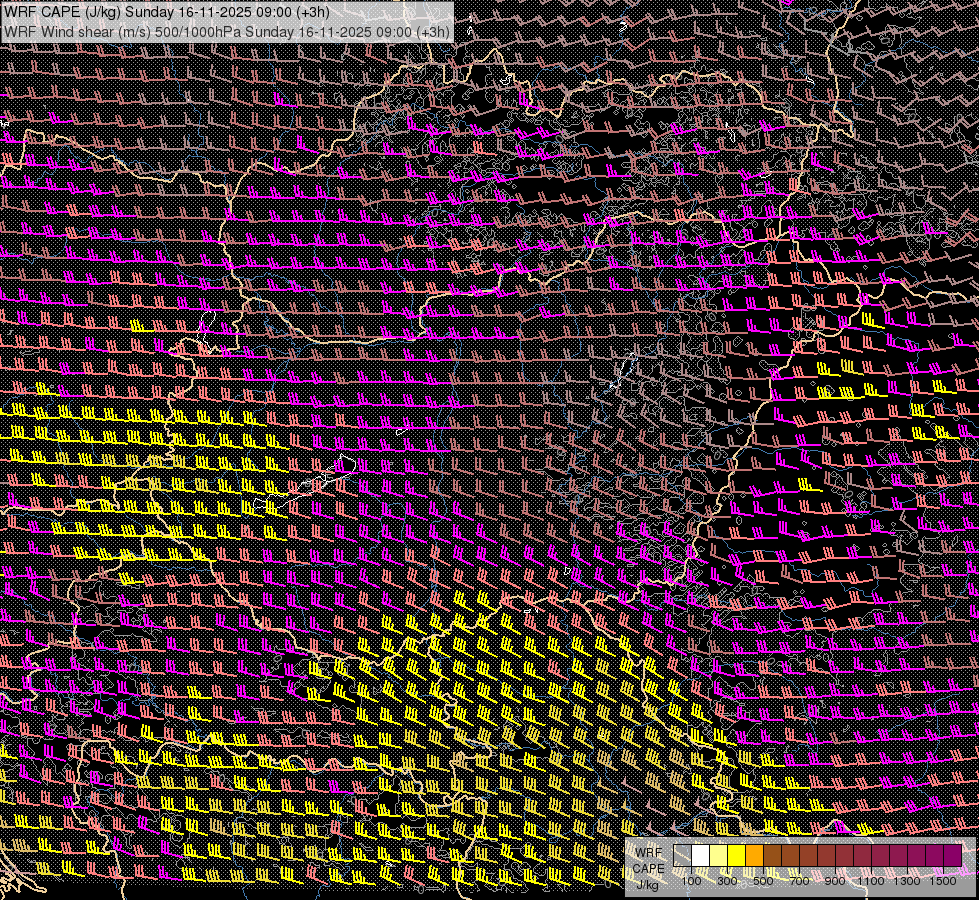This screenshot has height=900, width=979.
Task: Click the J/kg unit label in the legend
Action: (648, 884)
